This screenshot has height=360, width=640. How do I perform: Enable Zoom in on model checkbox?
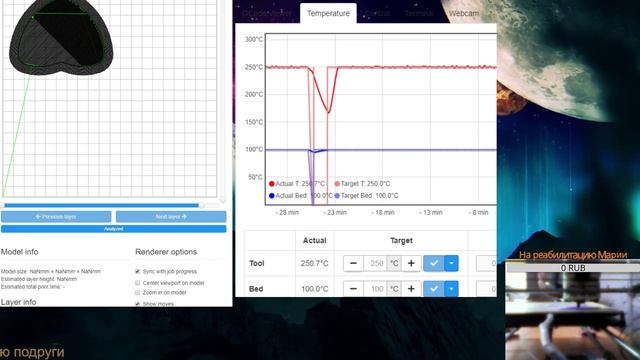138,293
